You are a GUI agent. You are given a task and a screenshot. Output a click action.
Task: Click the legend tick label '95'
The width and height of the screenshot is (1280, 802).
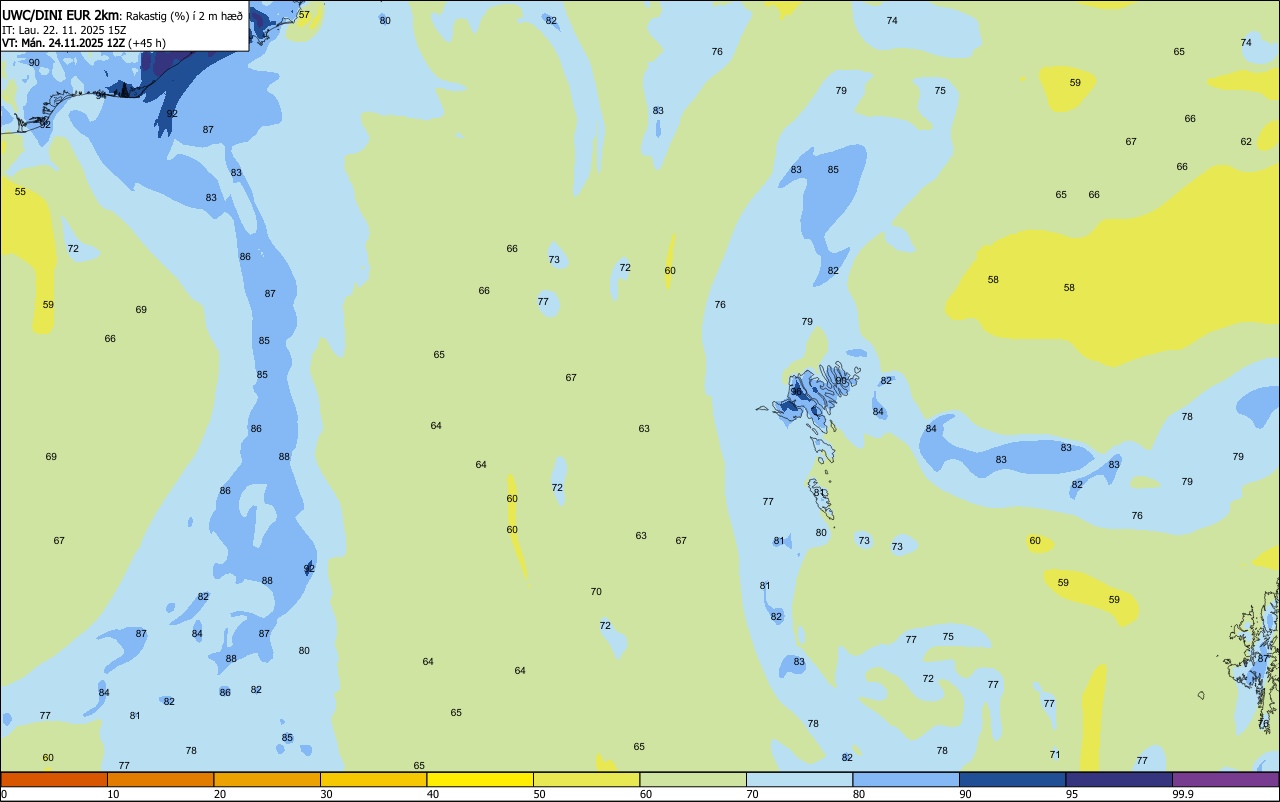(1072, 794)
